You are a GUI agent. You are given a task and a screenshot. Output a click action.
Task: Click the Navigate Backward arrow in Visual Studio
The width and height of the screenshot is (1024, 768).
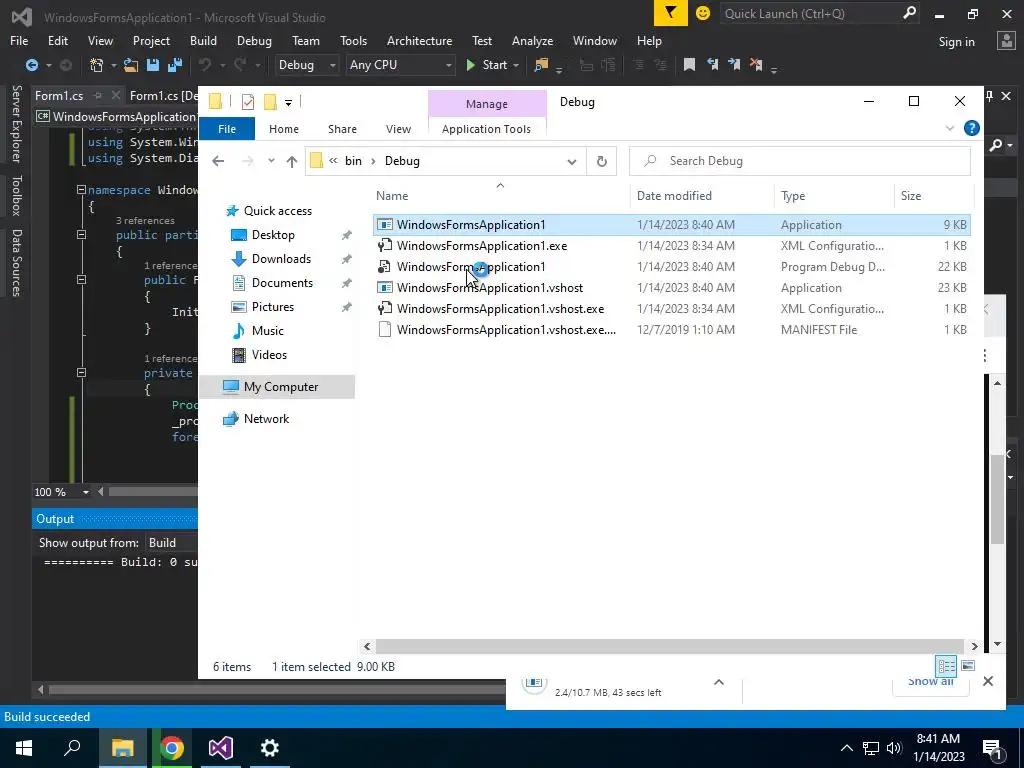click(31, 65)
